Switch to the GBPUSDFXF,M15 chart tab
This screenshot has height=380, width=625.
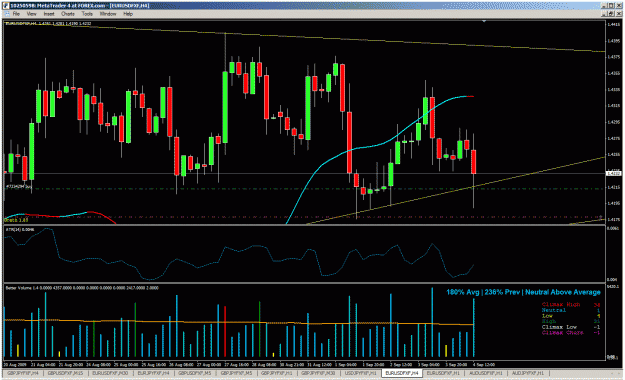tap(65, 373)
